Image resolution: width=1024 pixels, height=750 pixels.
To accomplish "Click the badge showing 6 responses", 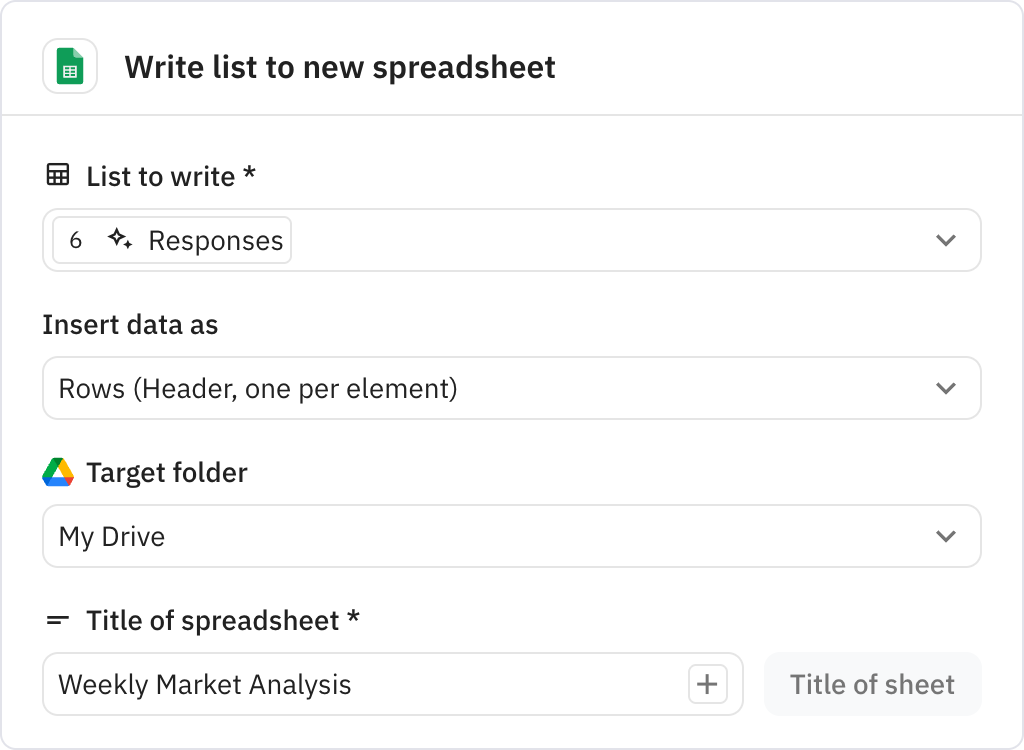I will (77, 240).
